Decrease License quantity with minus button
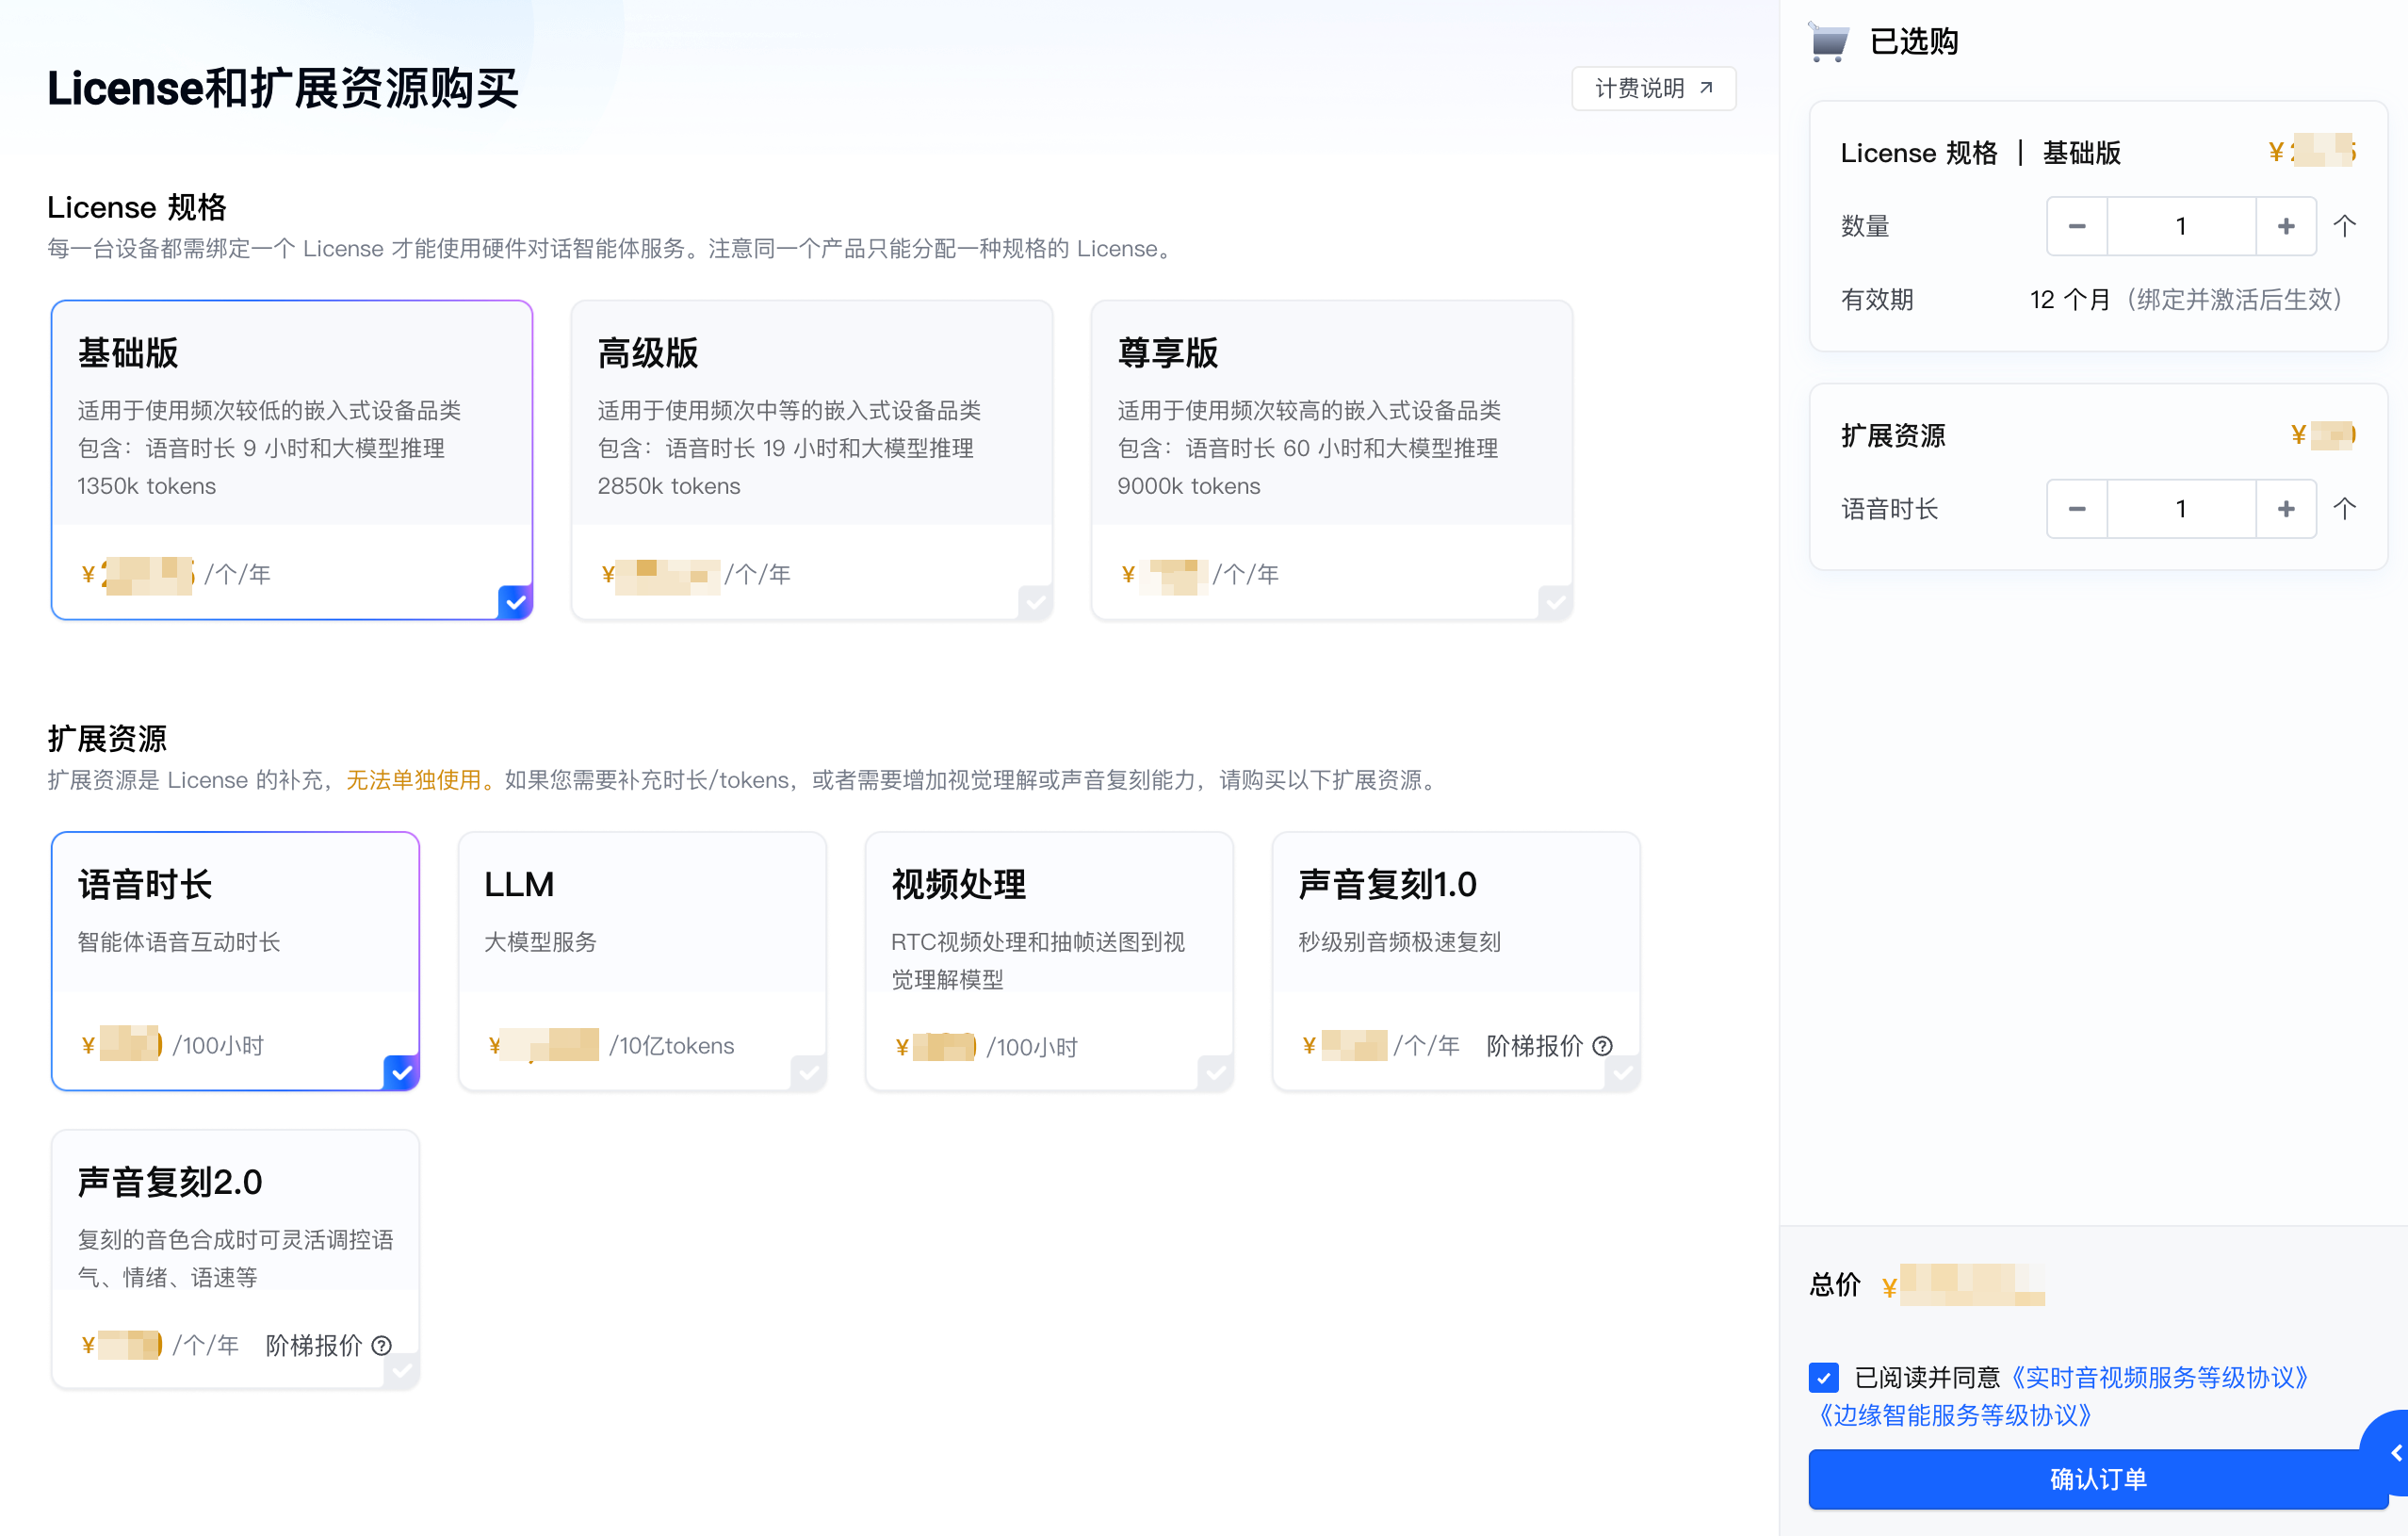The image size is (2408, 1536). [2076, 226]
